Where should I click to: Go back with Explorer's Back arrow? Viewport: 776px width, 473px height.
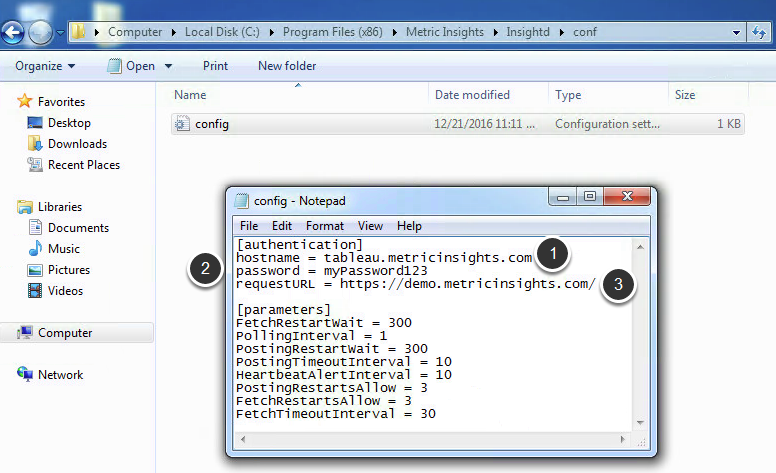click(x=12, y=32)
